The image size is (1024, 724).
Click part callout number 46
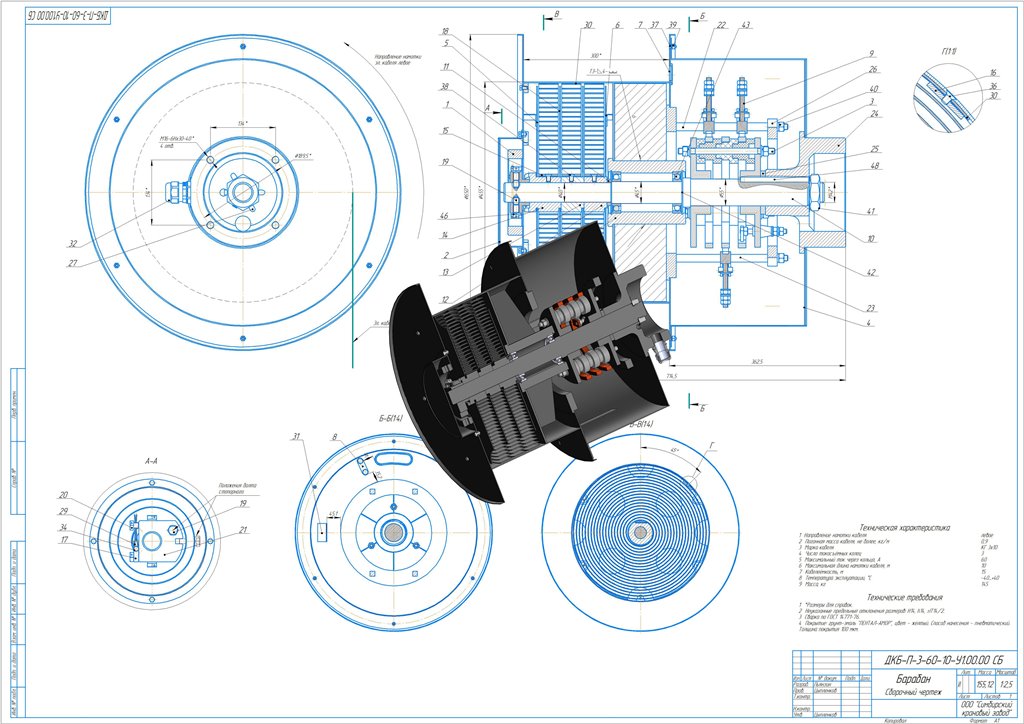[x=444, y=215]
